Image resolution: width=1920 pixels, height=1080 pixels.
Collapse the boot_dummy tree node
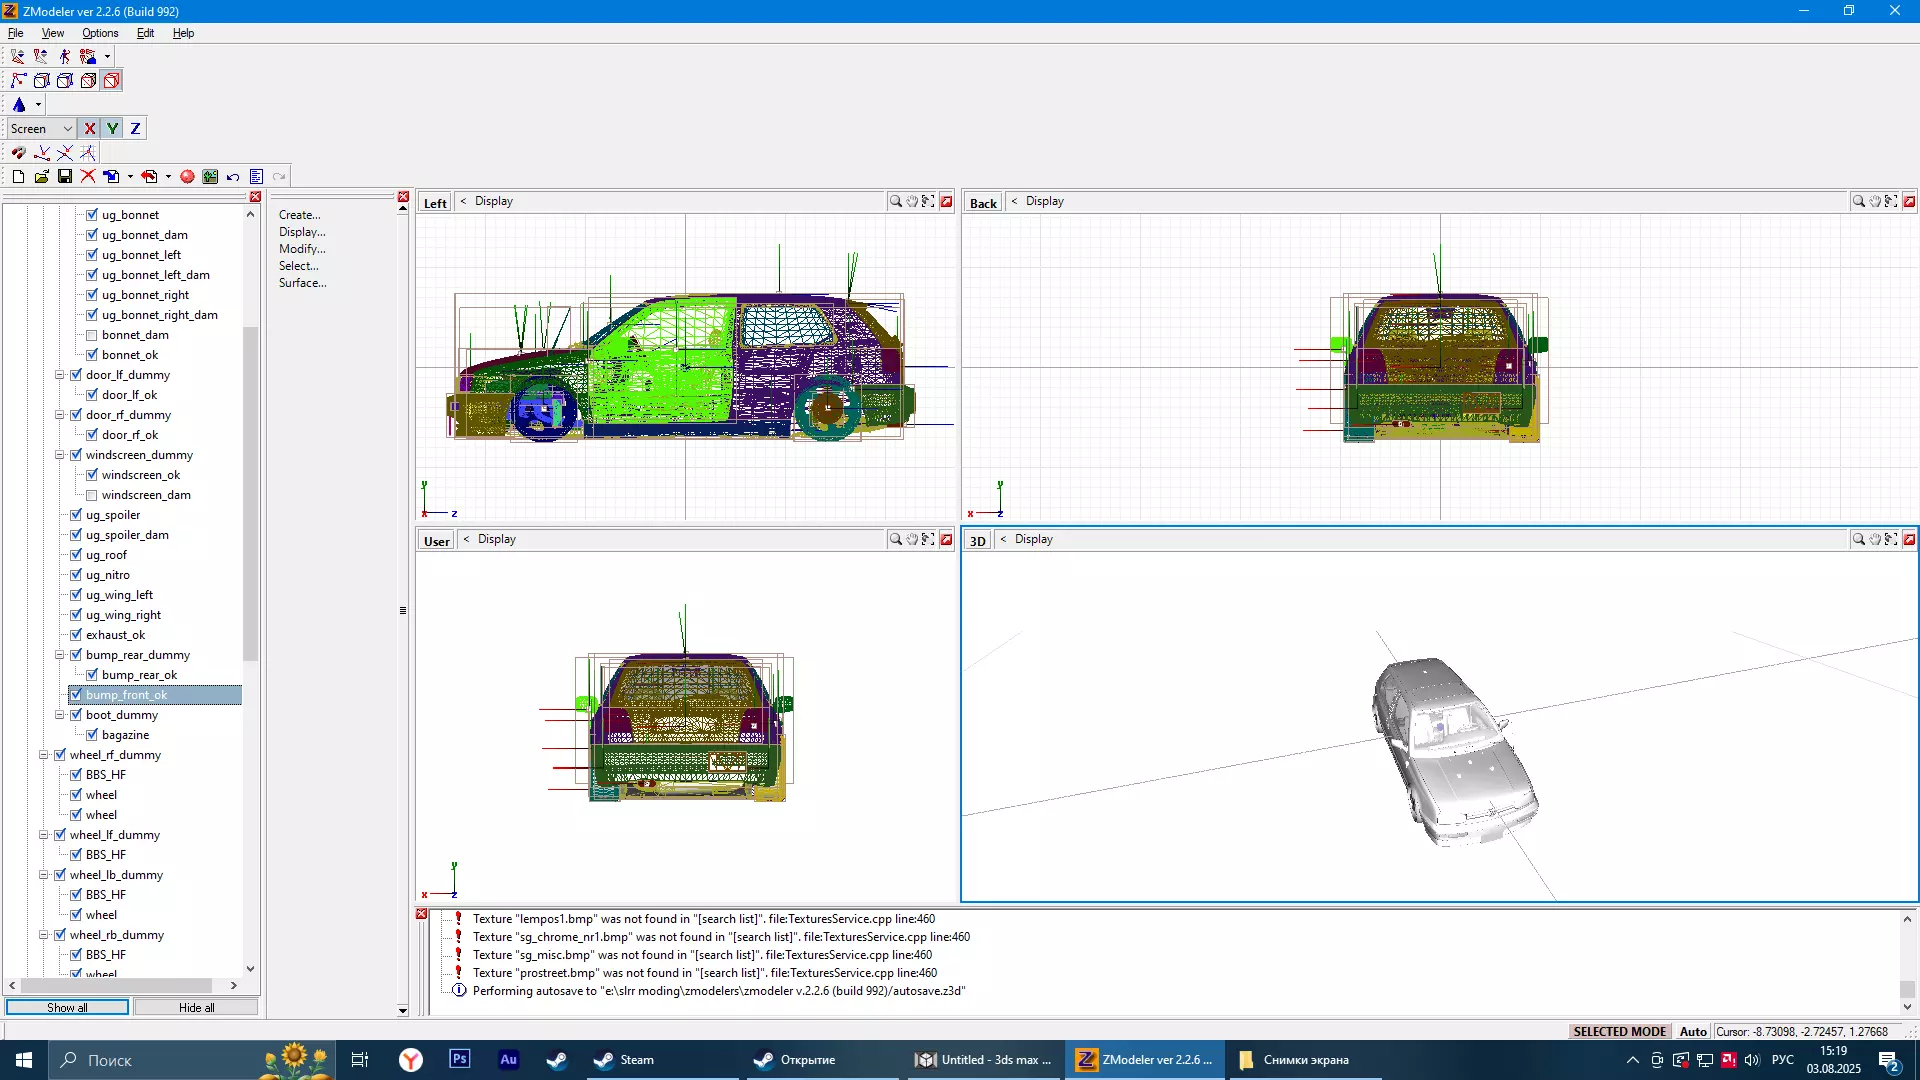60,715
